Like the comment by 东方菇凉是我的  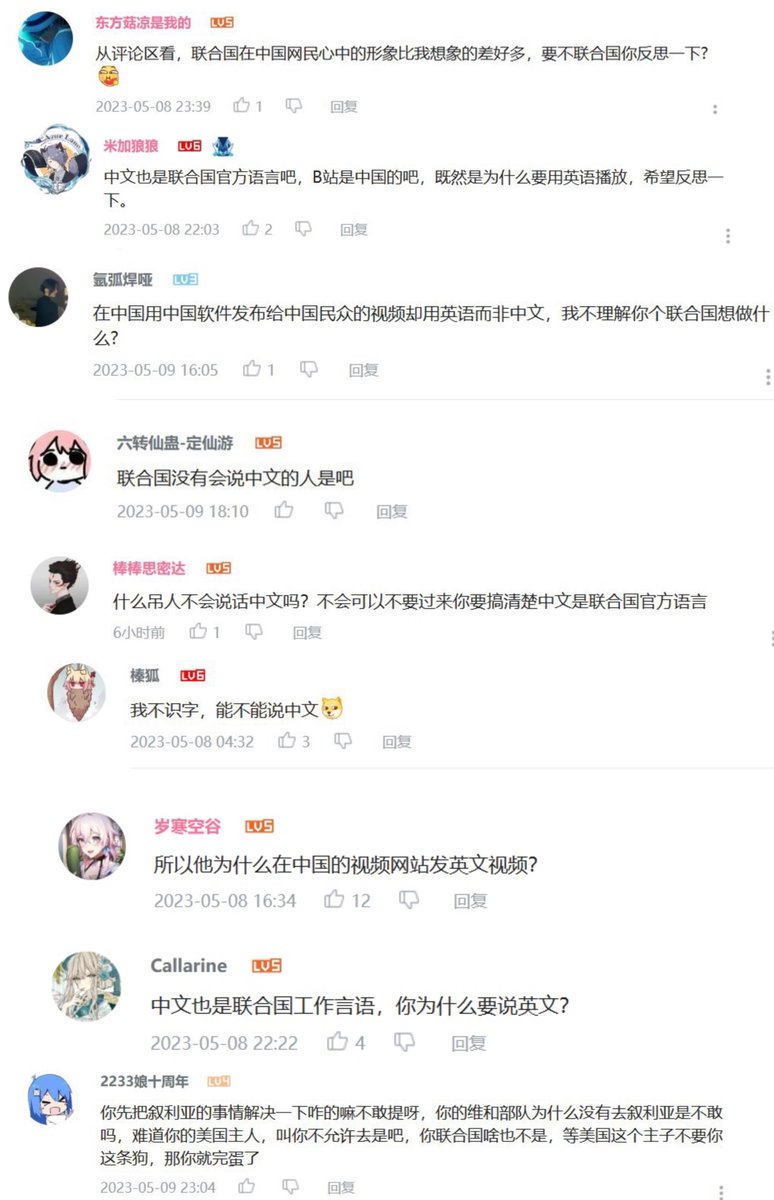click(241, 106)
